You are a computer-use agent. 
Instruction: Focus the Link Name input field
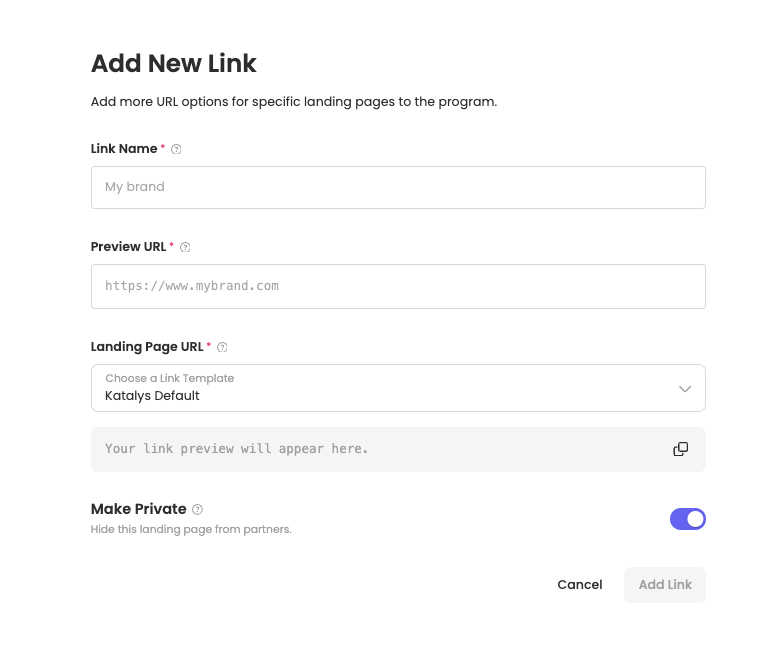click(398, 187)
